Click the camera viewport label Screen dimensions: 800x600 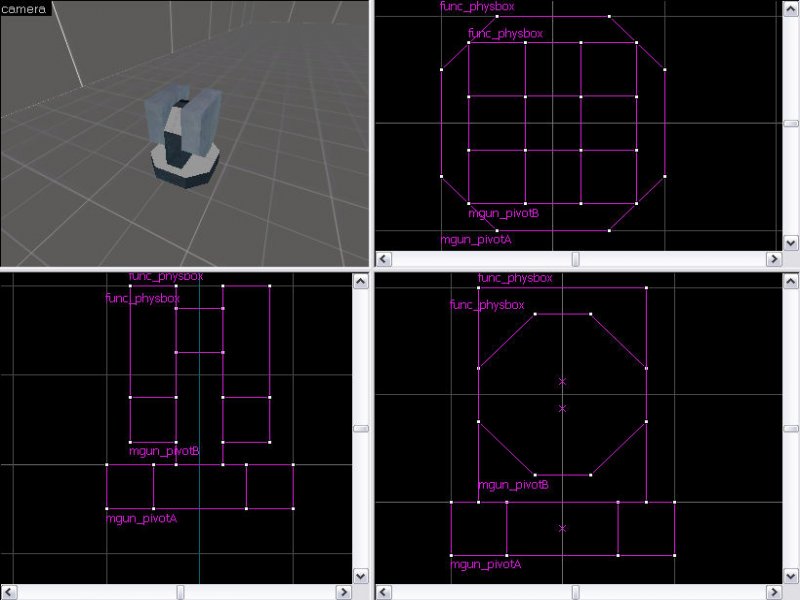[25, 8]
